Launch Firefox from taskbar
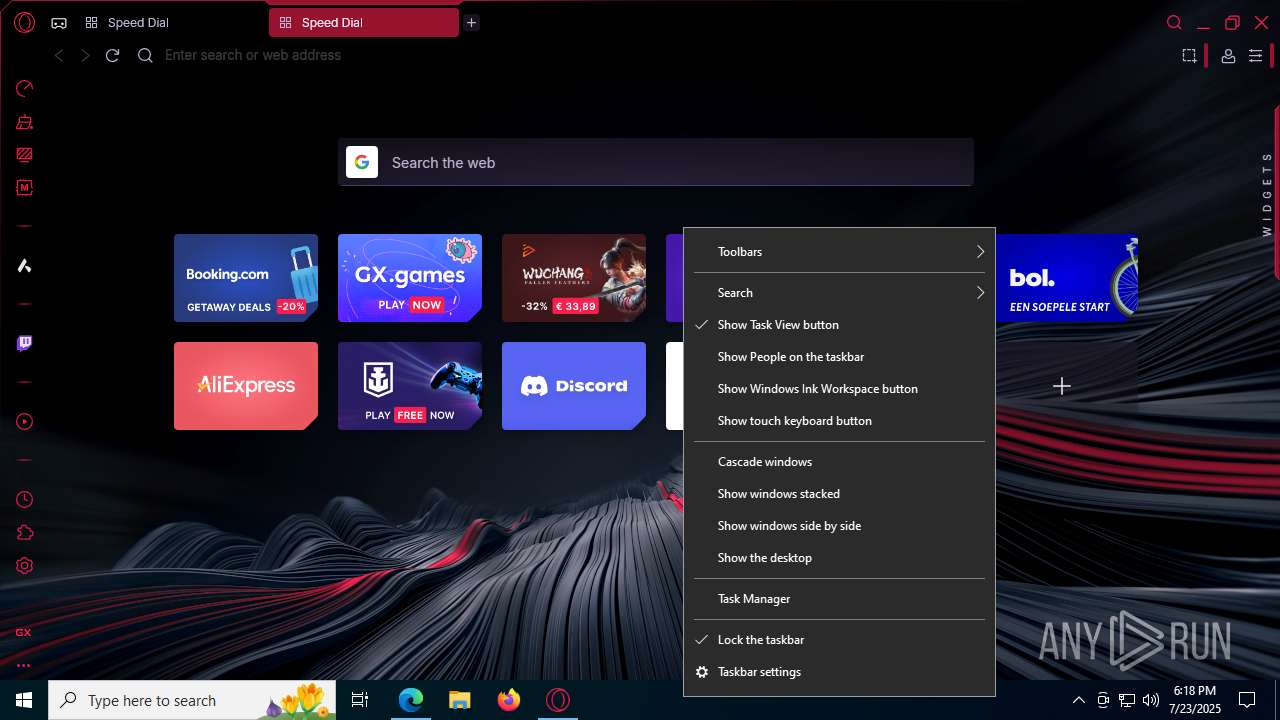The image size is (1280, 720). (509, 700)
